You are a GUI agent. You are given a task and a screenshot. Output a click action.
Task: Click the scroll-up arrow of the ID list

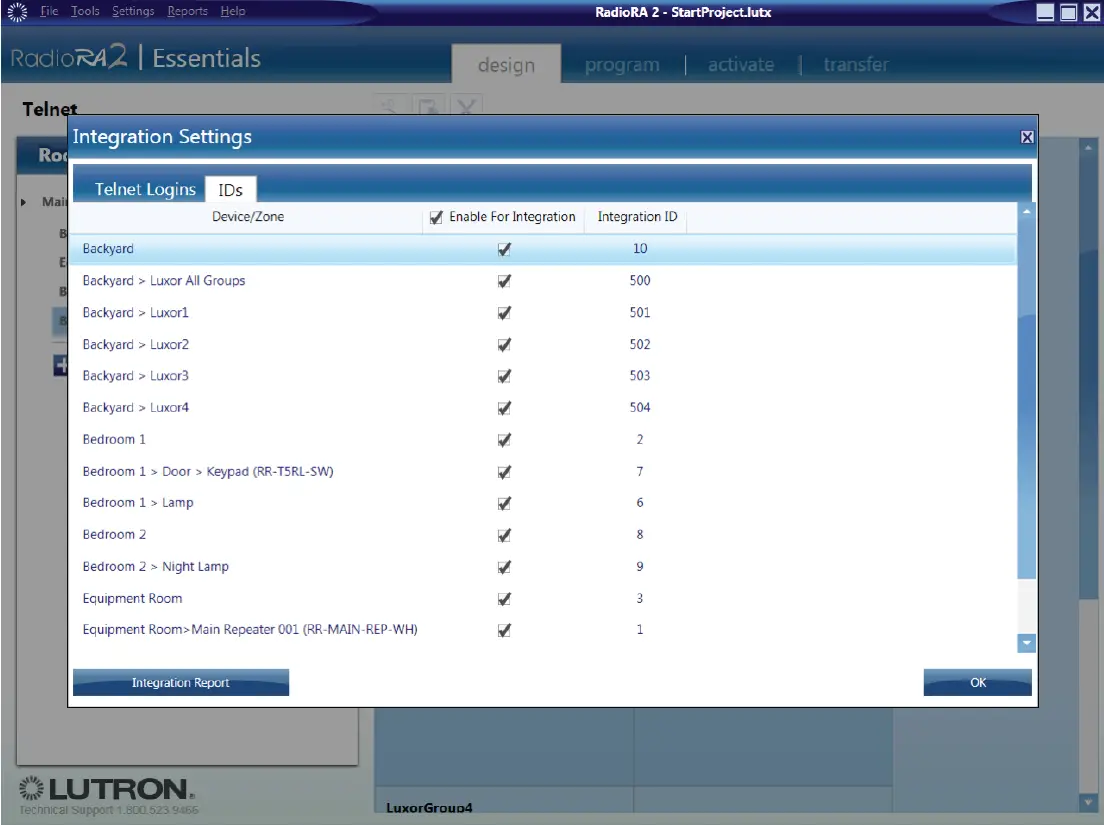pos(1026,212)
